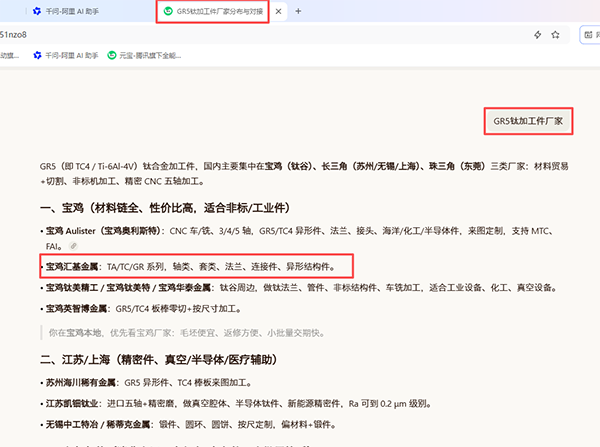
Task: Click the 宝鸡汇基金属 list entry
Action: pyautogui.click(x=190, y=267)
